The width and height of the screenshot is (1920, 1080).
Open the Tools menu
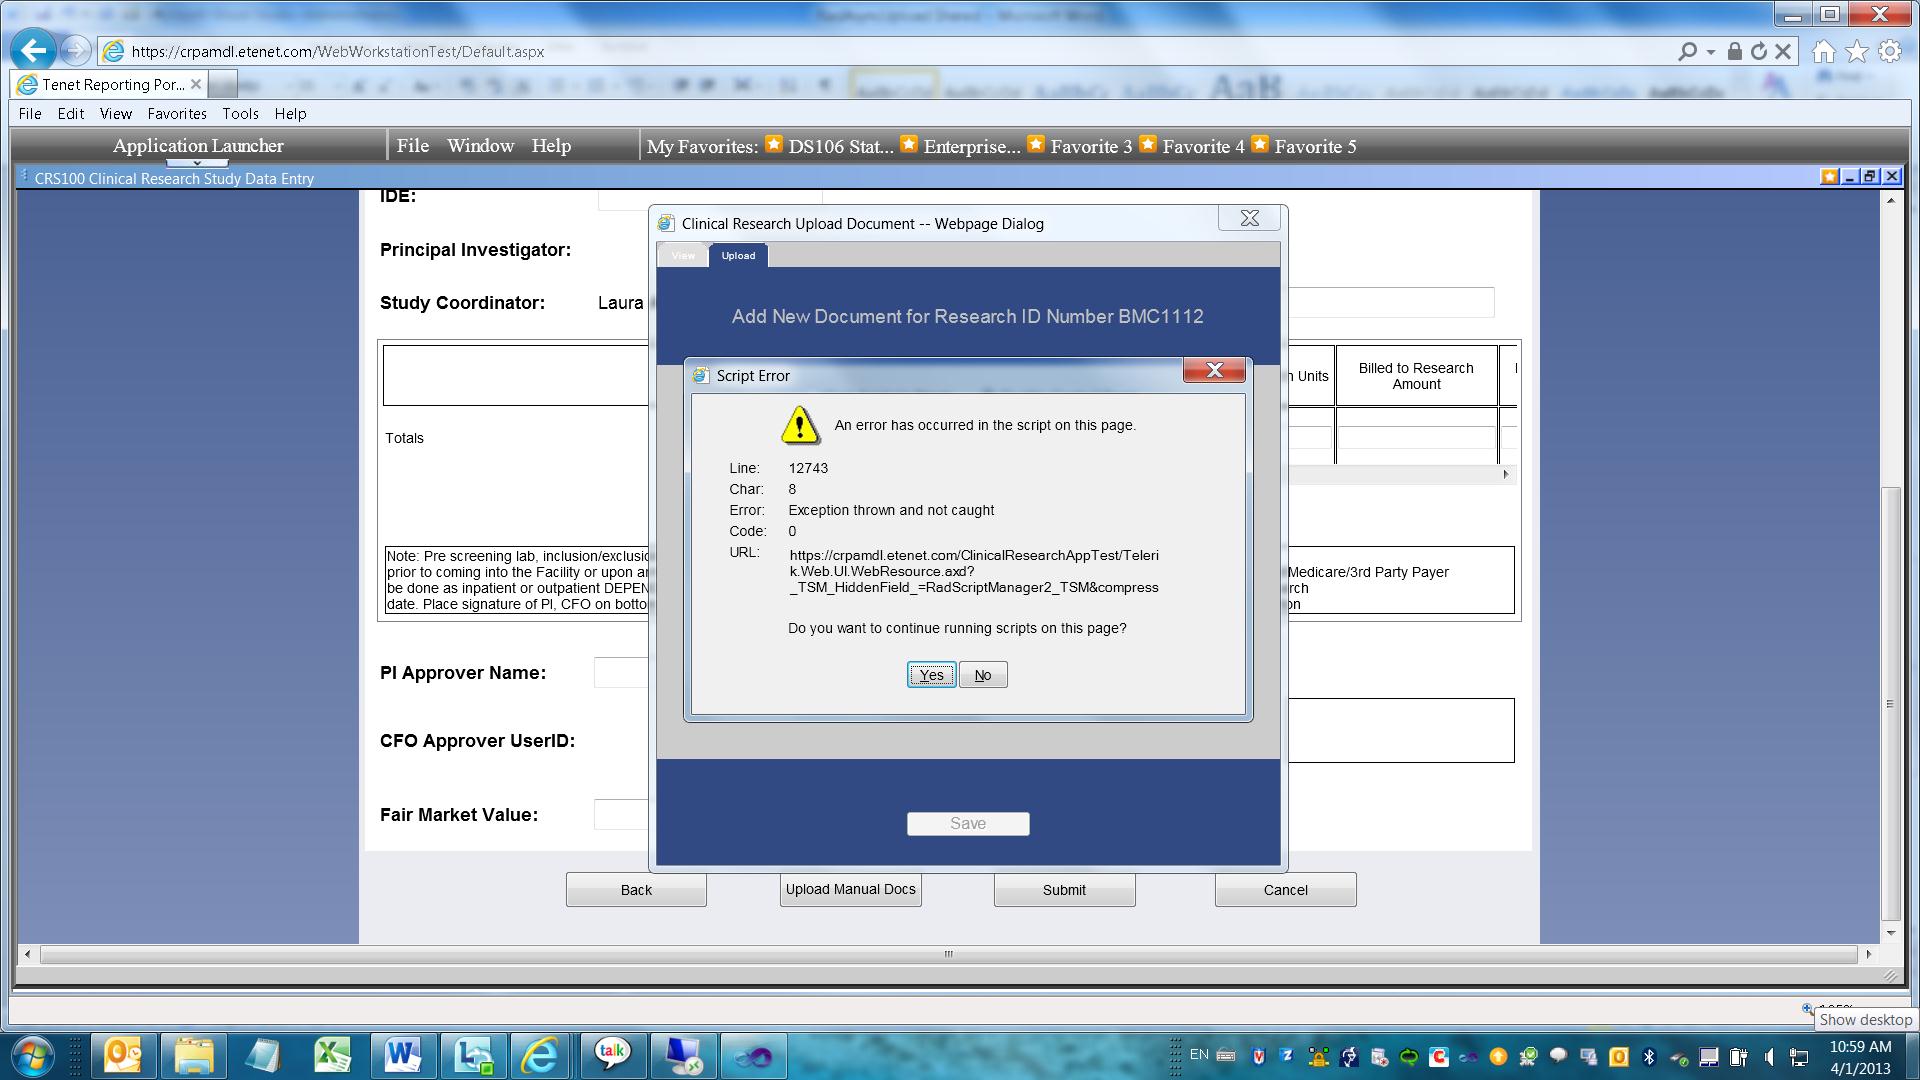(x=240, y=114)
